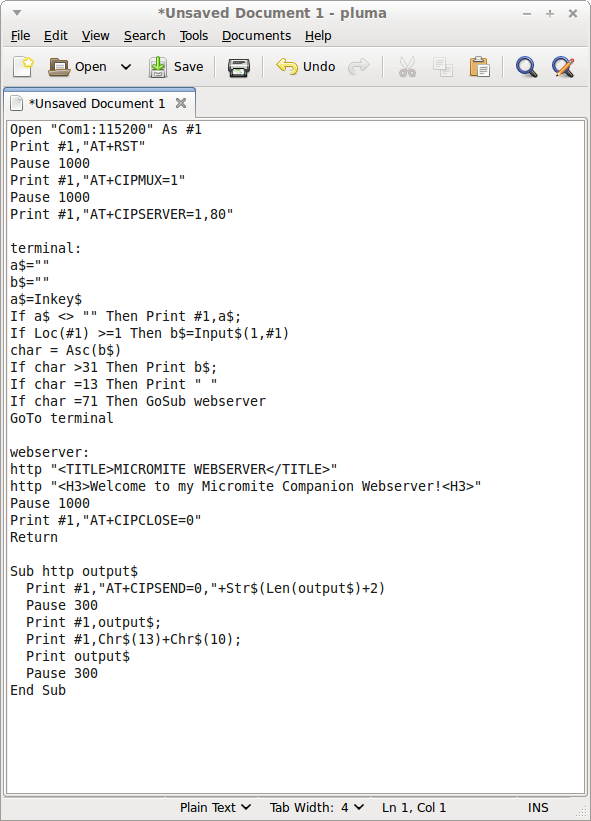
Task: Cut the selection with the scissors icon
Action: pos(407,67)
